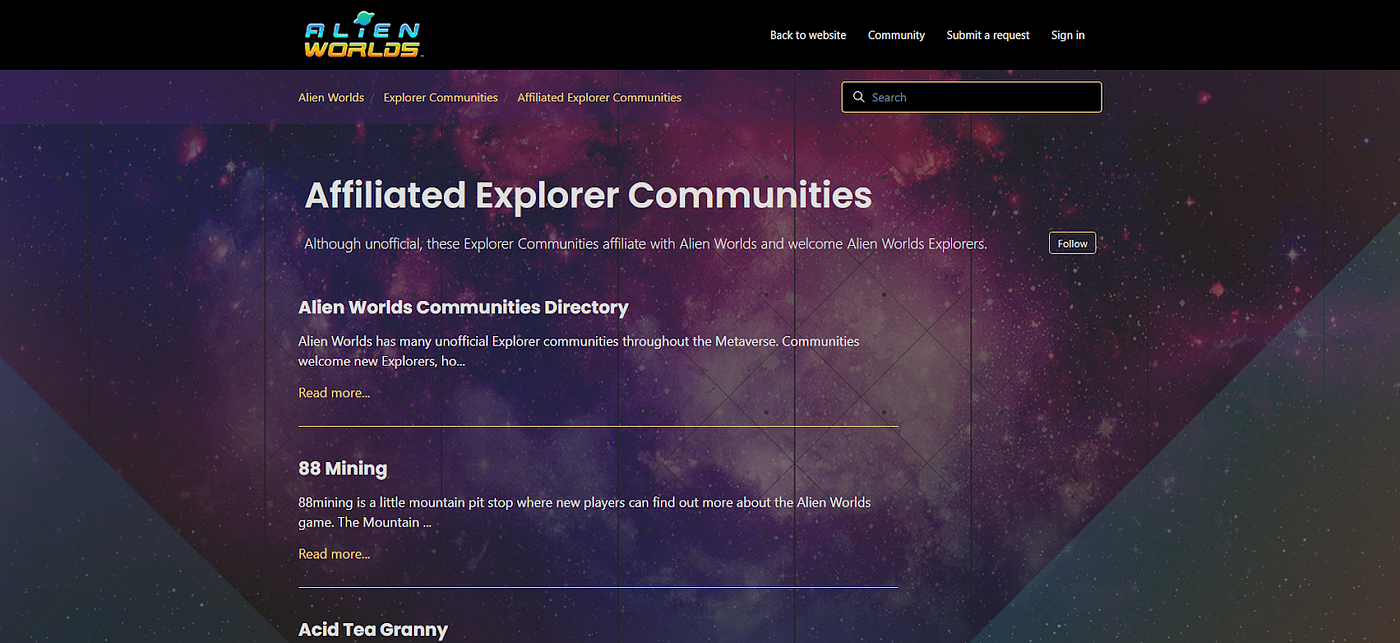Select Submit a request in header

(988, 35)
